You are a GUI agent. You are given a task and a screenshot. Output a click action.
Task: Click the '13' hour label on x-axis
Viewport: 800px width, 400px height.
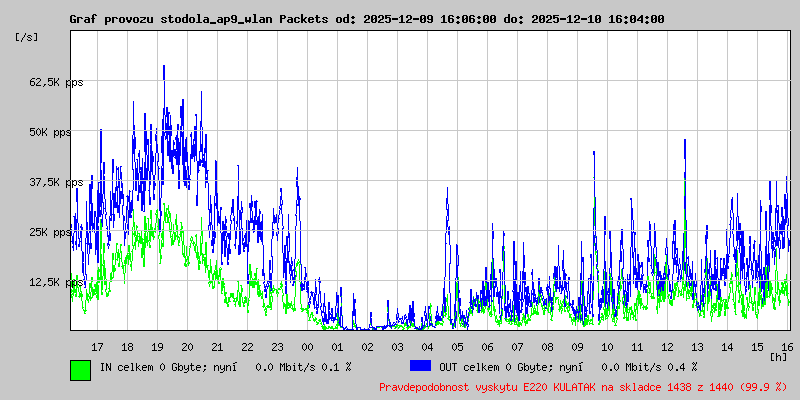tap(697, 347)
